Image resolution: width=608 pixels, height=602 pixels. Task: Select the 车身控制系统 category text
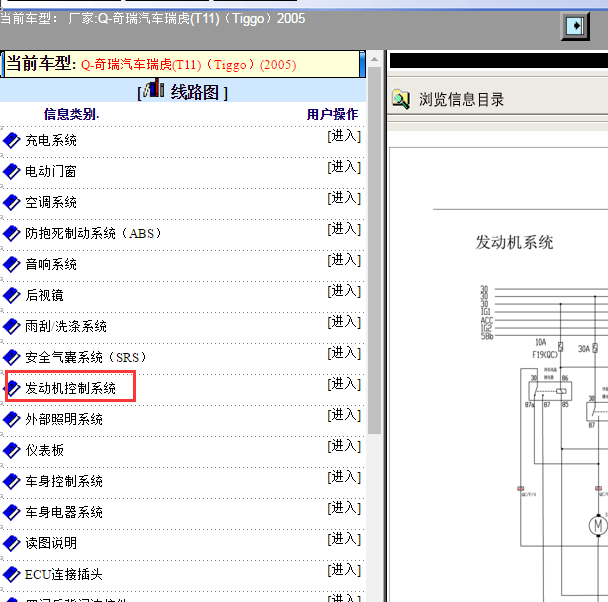pyautogui.click(x=64, y=481)
